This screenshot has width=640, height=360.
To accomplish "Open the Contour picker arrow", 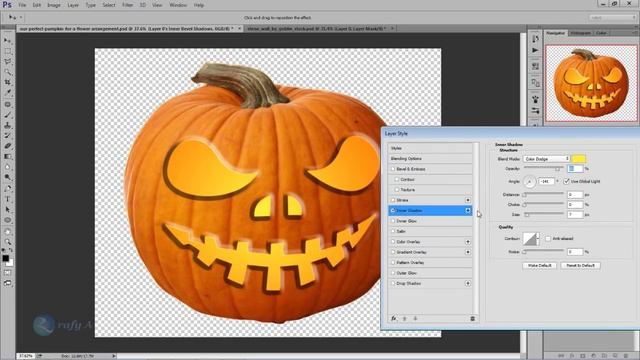I will pos(538,238).
